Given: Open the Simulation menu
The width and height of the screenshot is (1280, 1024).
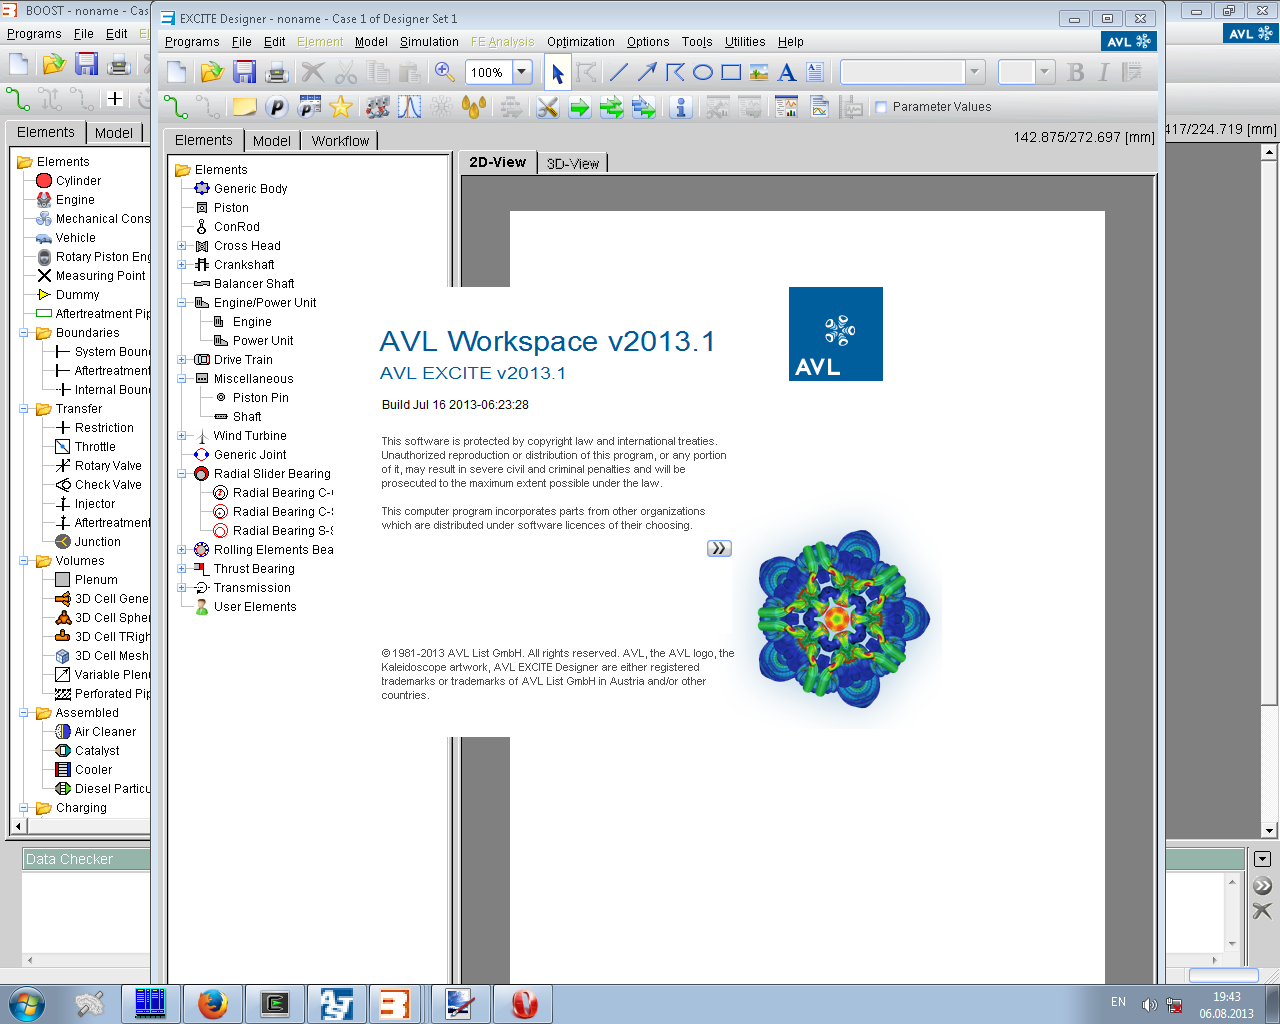Looking at the screenshot, I should 429,42.
